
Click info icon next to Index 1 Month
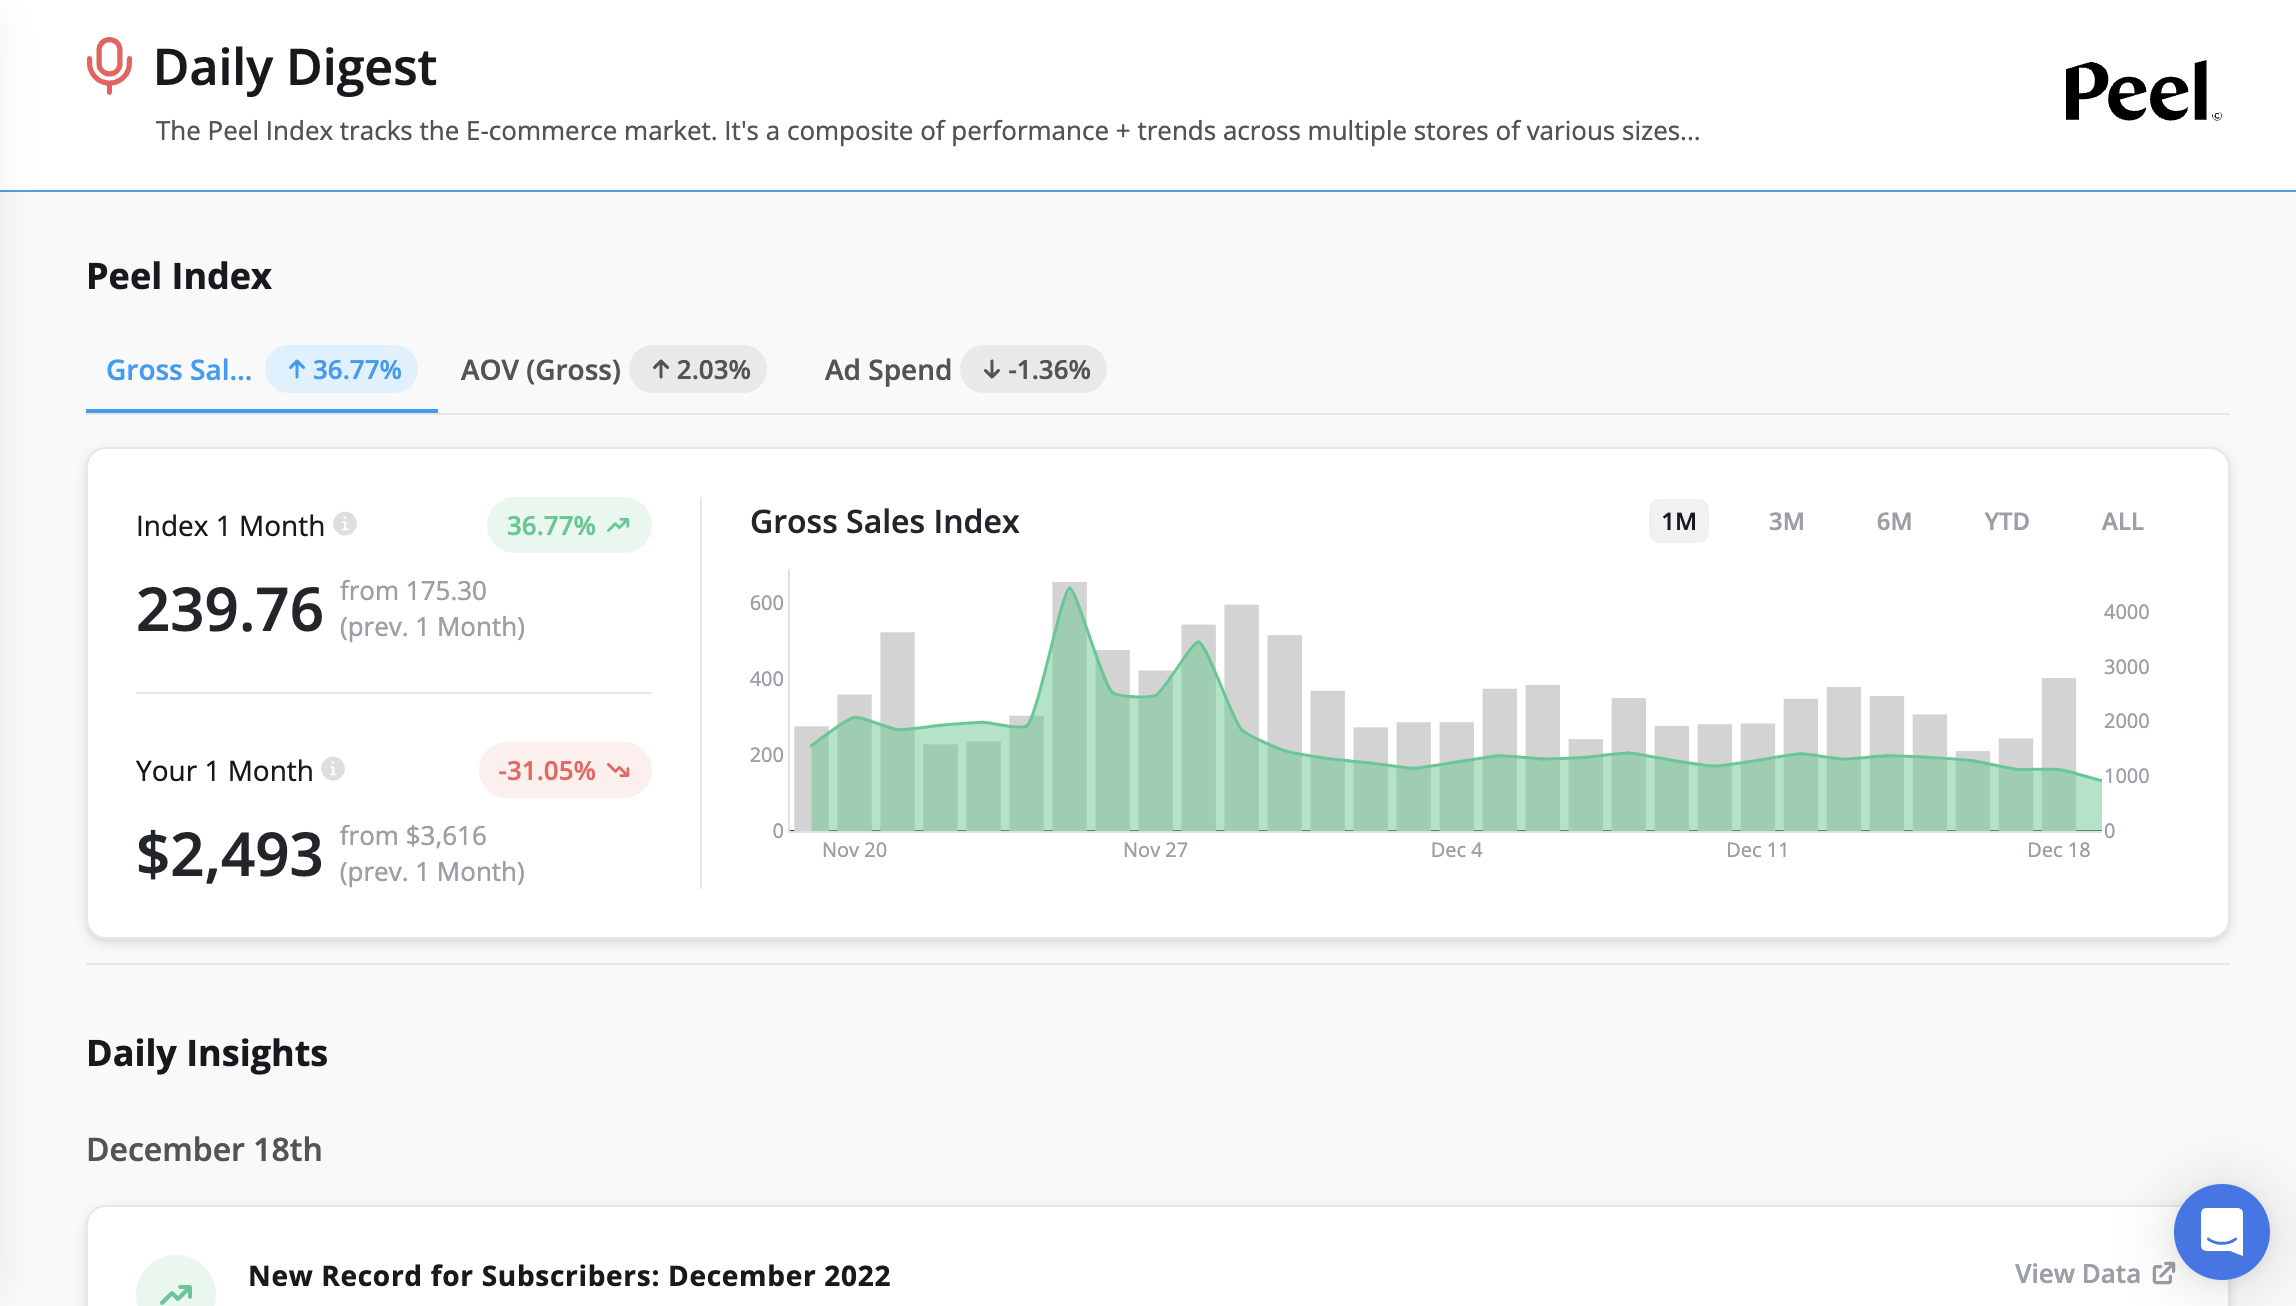pyautogui.click(x=345, y=524)
